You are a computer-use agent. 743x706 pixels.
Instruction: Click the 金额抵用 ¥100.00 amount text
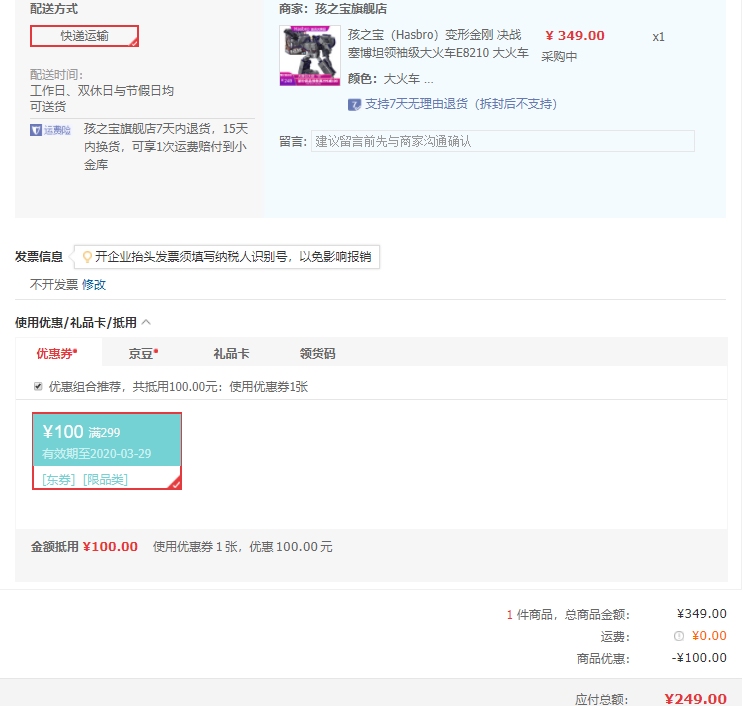pos(110,547)
